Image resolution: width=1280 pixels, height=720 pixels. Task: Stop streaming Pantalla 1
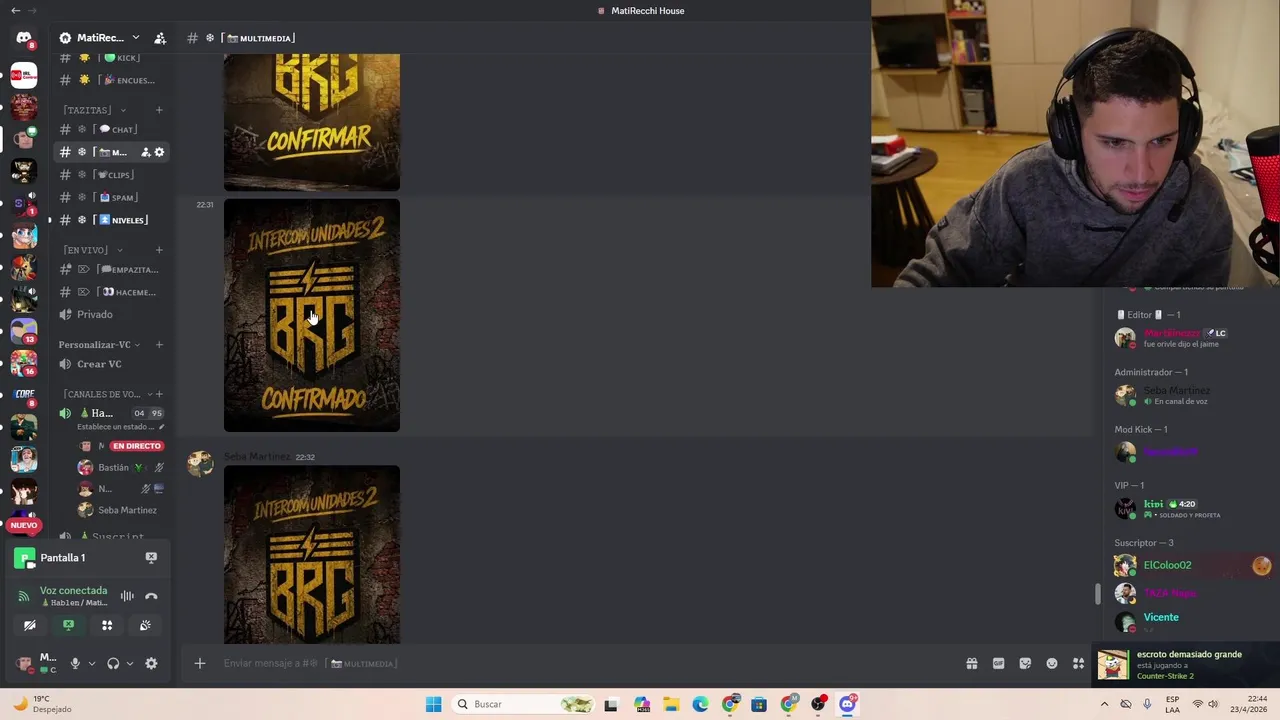coord(151,557)
